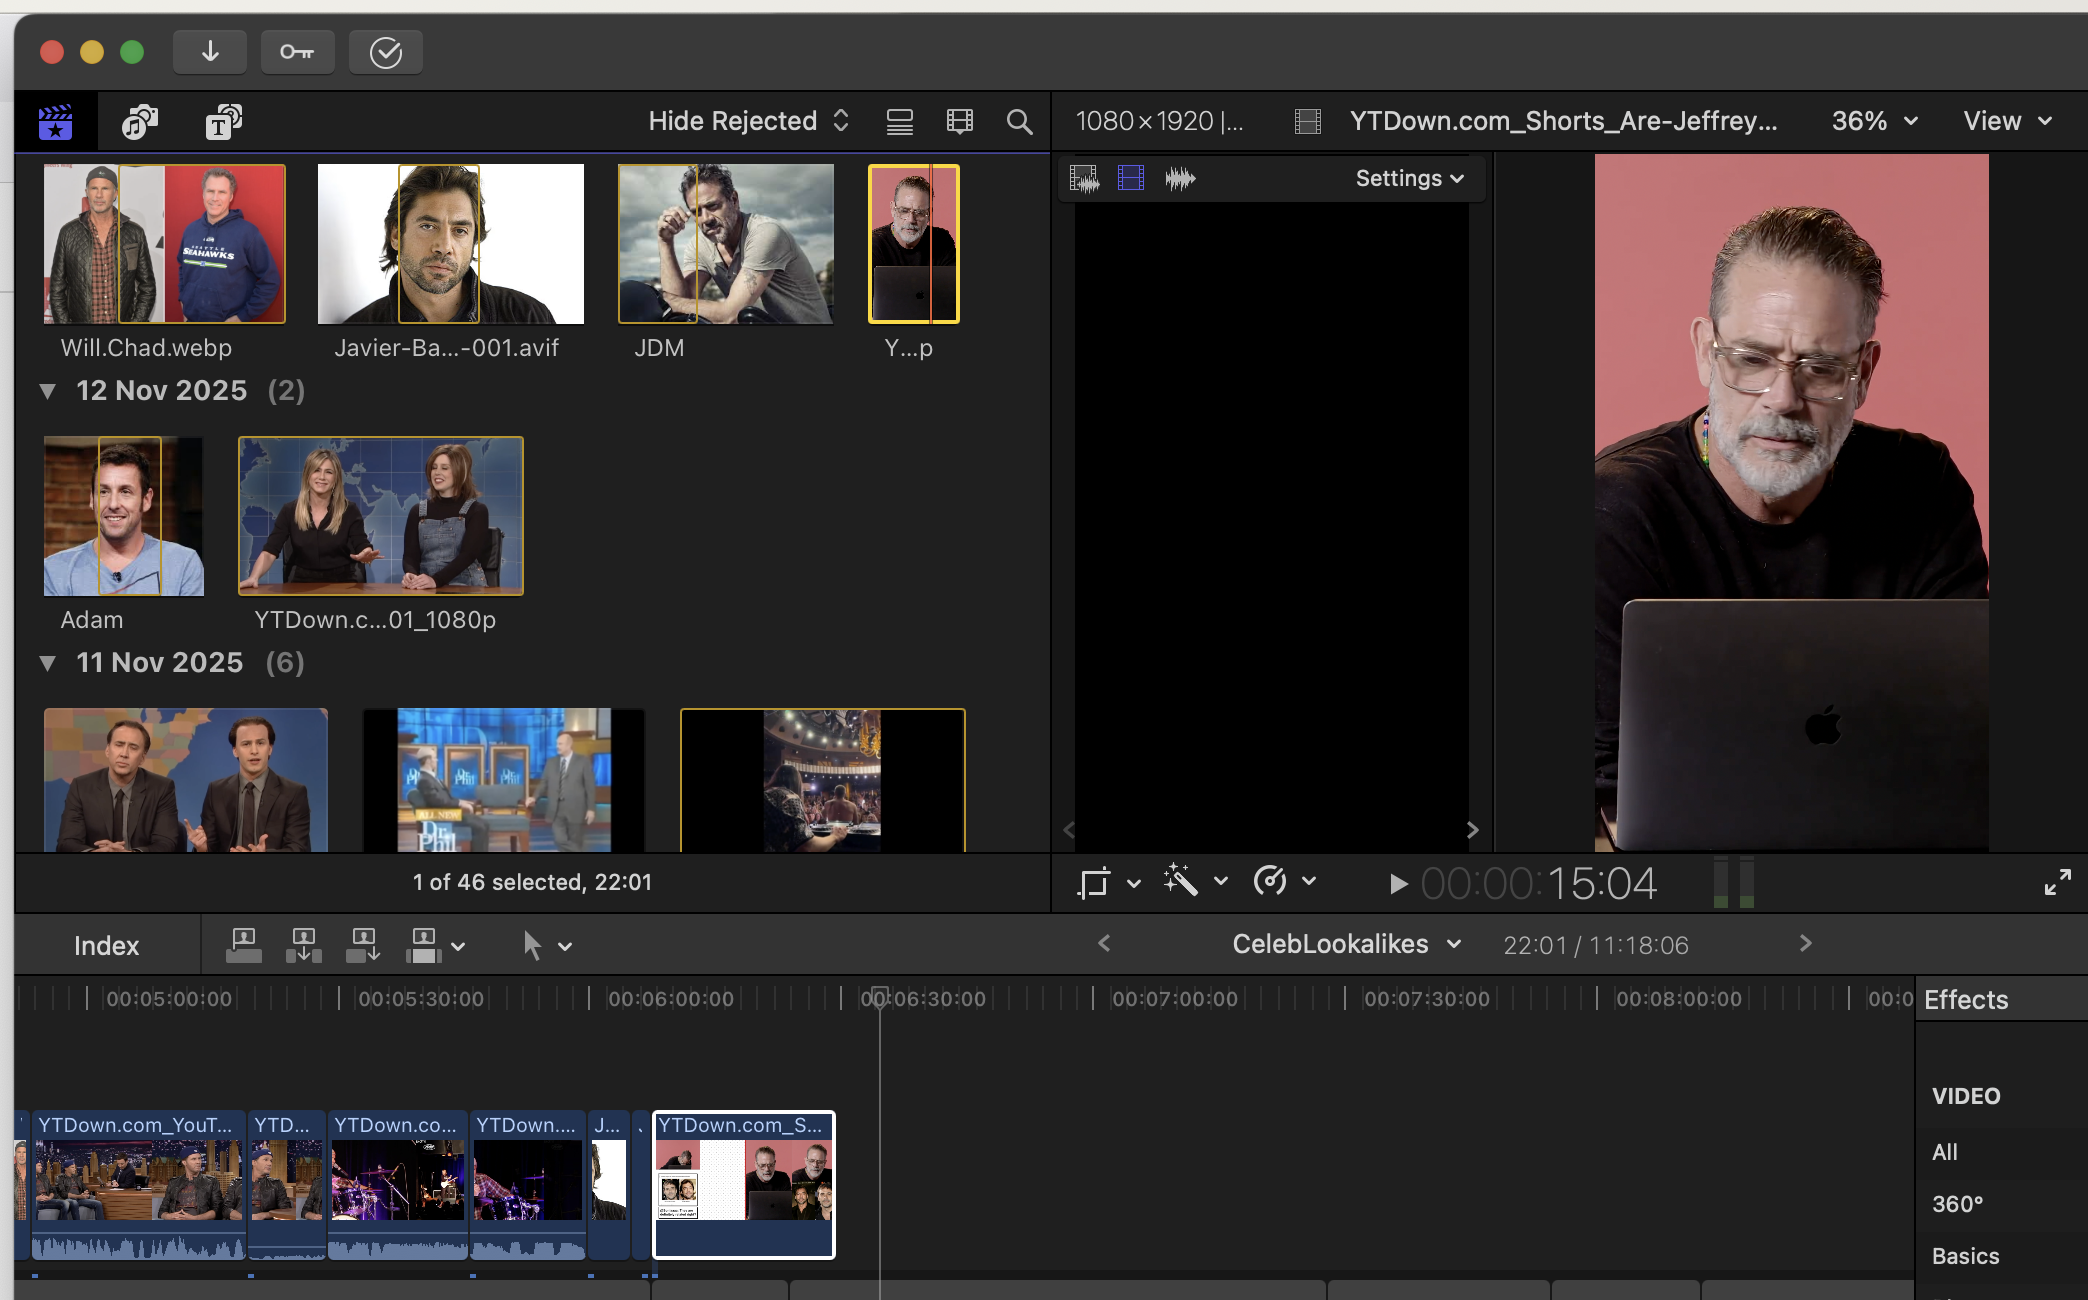Open the Titles and Generators sidebar
2088x1300 pixels.
pos(223,122)
